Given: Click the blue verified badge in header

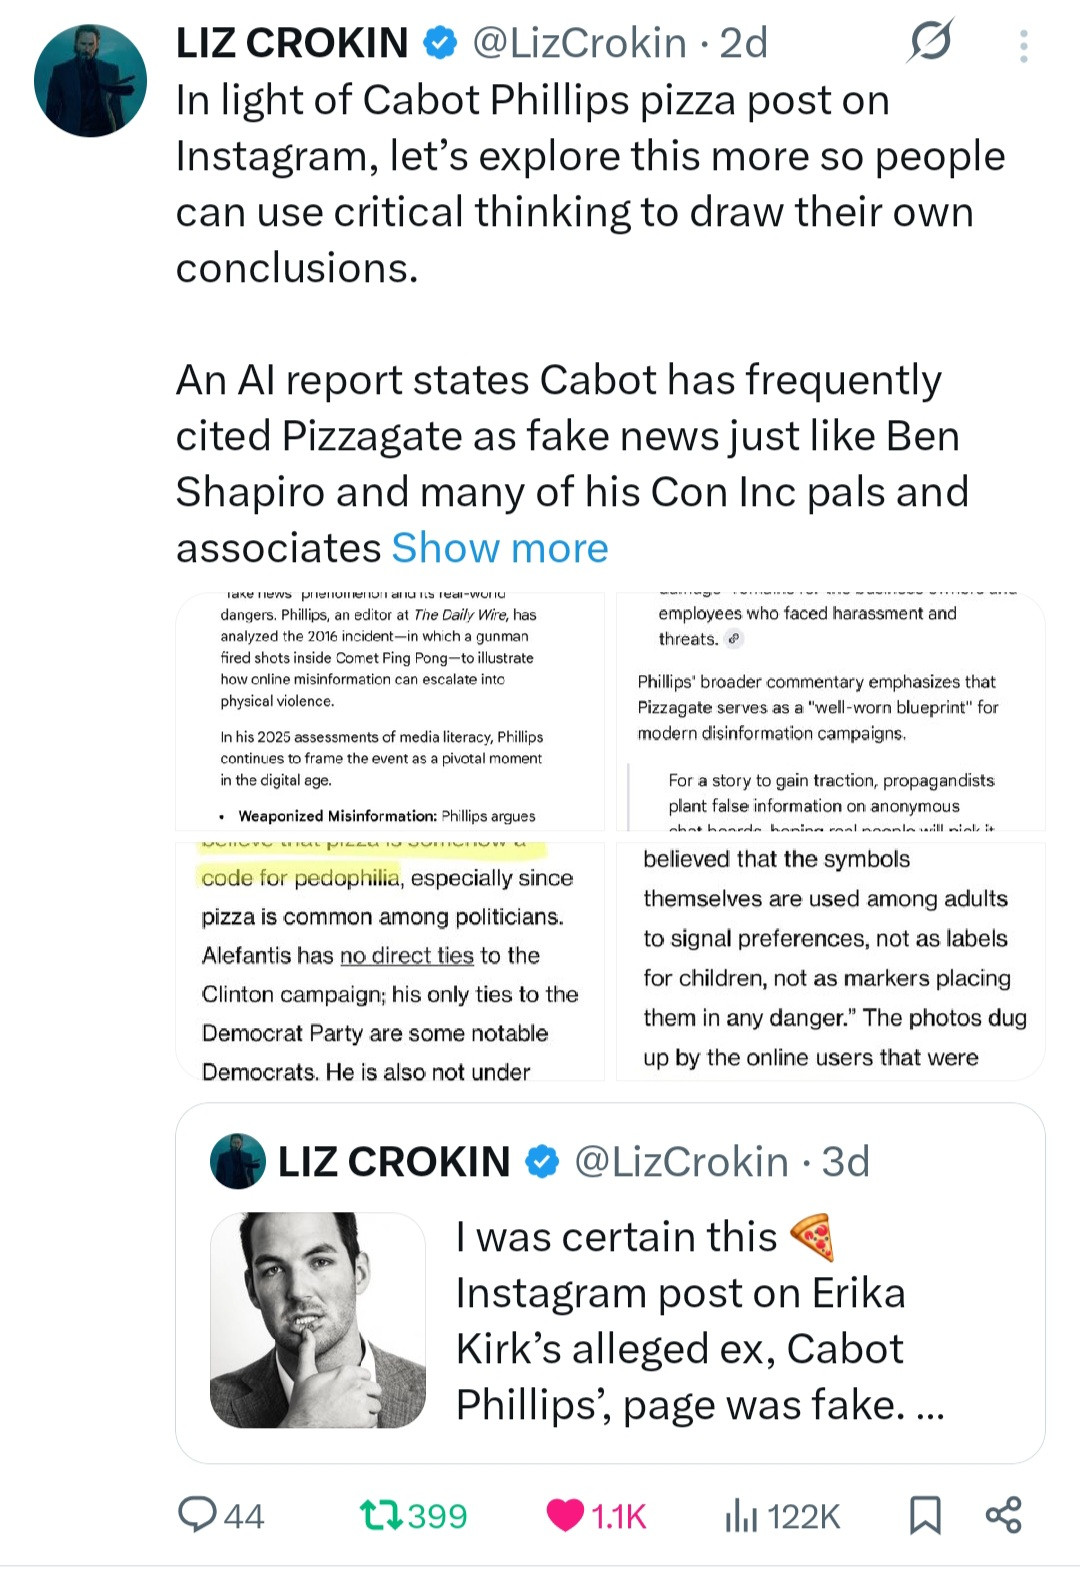Looking at the screenshot, I should (x=440, y=43).
